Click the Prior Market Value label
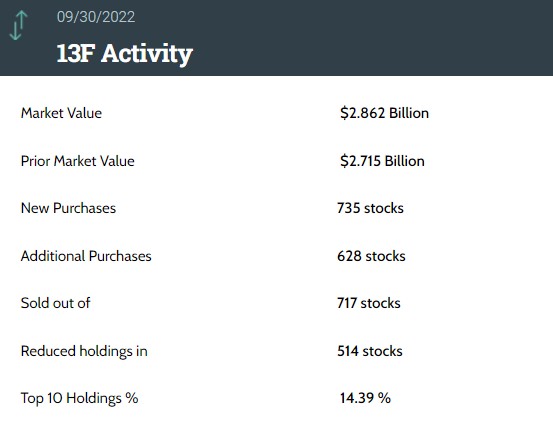The height and width of the screenshot is (423, 553). pos(78,161)
